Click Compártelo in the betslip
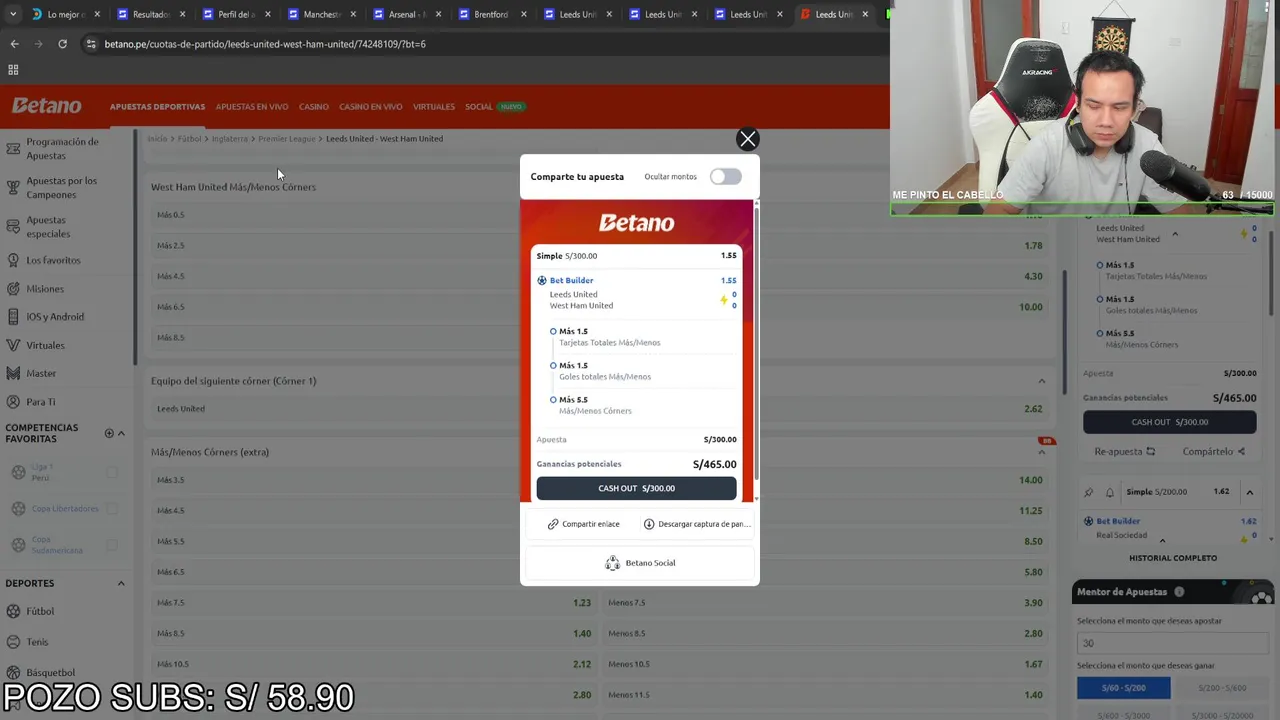 click(1213, 451)
